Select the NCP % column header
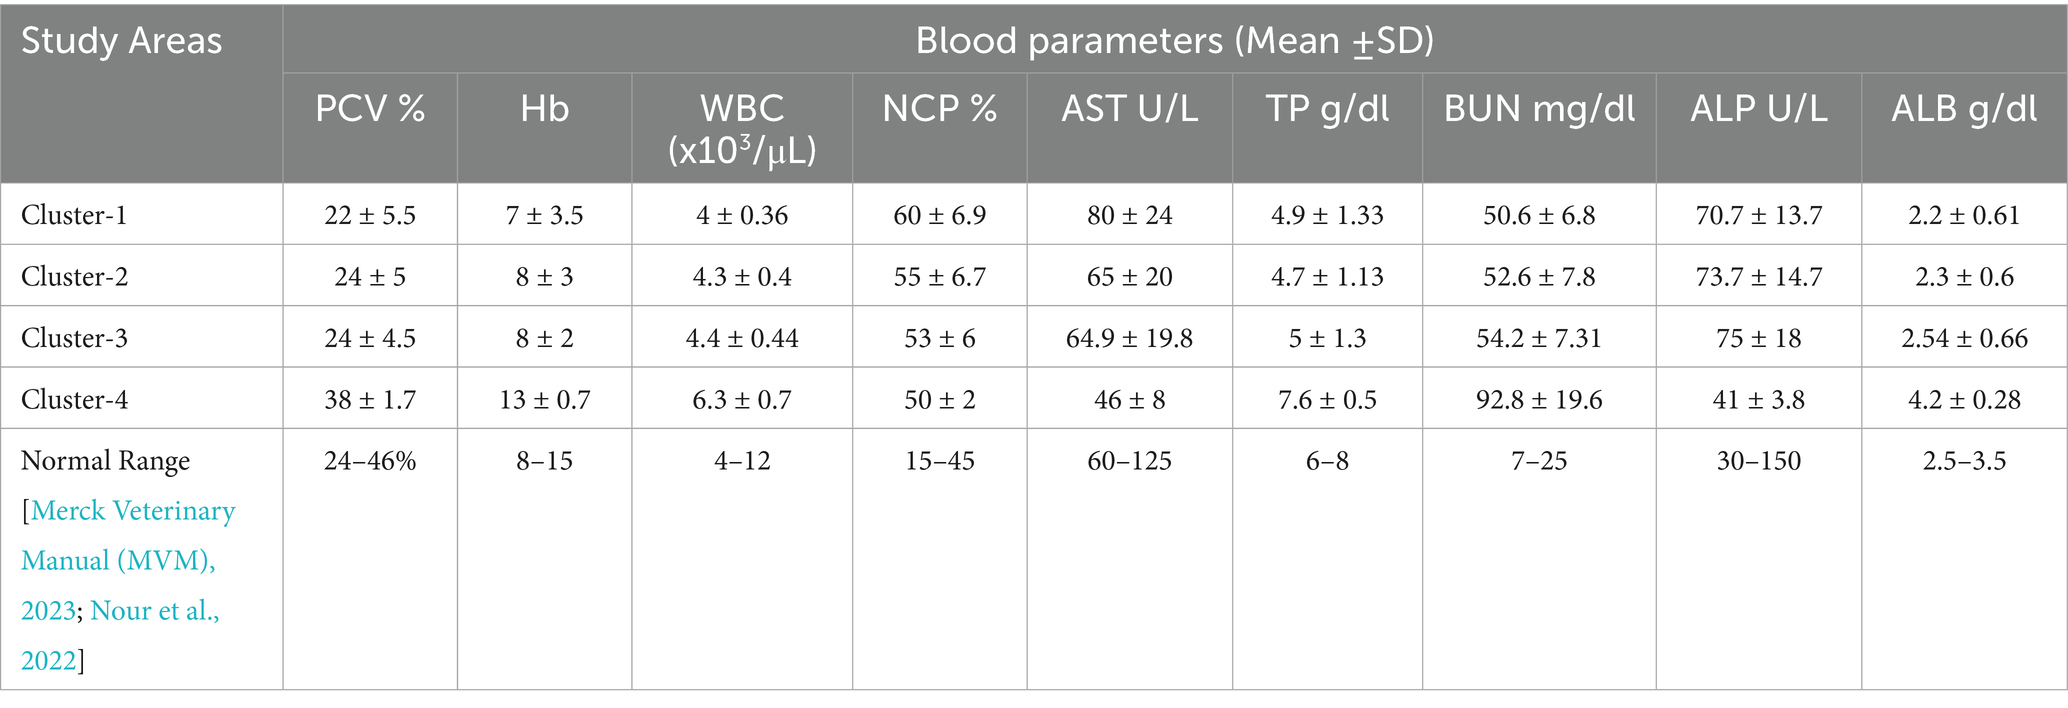The width and height of the screenshot is (2068, 708). coord(939,109)
